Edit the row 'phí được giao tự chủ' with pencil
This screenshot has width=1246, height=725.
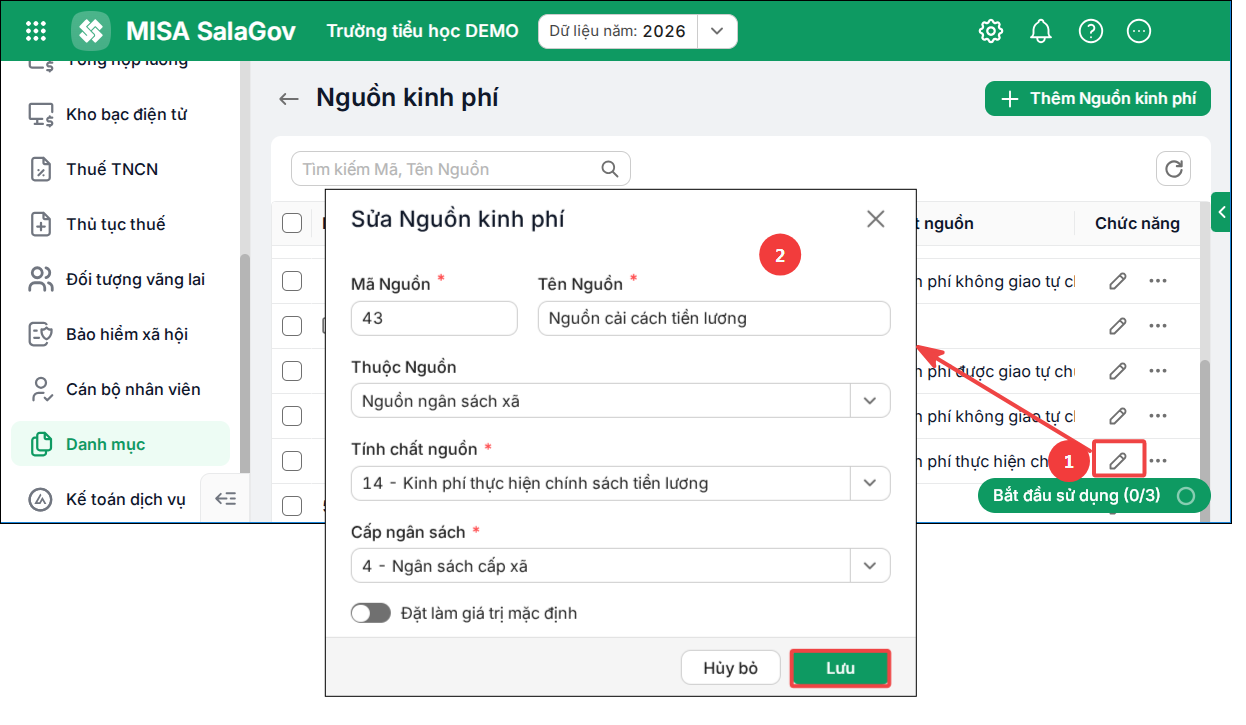pos(1118,371)
